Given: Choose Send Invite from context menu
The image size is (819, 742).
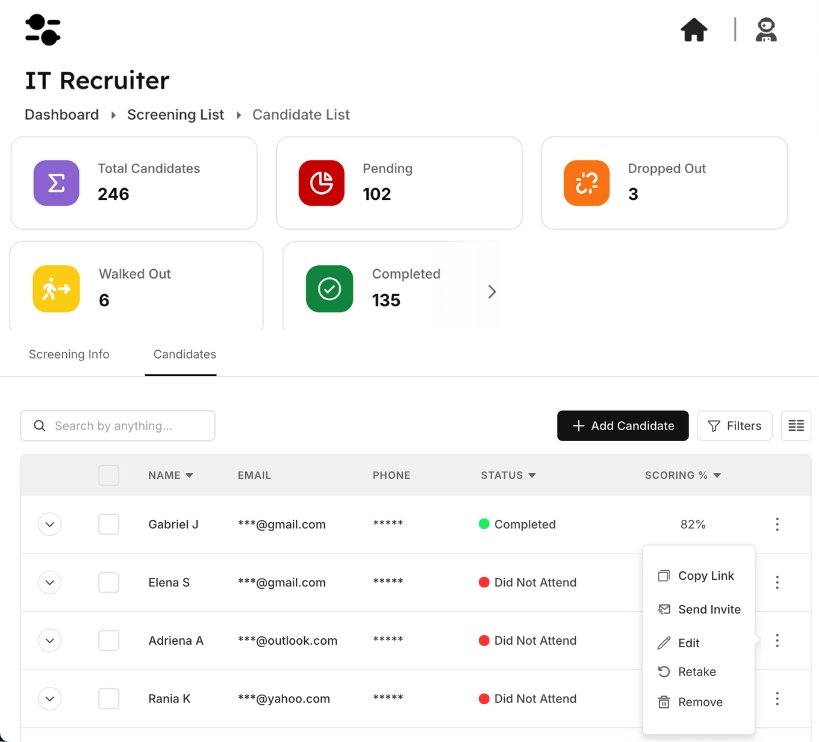Looking at the screenshot, I should (708, 609).
